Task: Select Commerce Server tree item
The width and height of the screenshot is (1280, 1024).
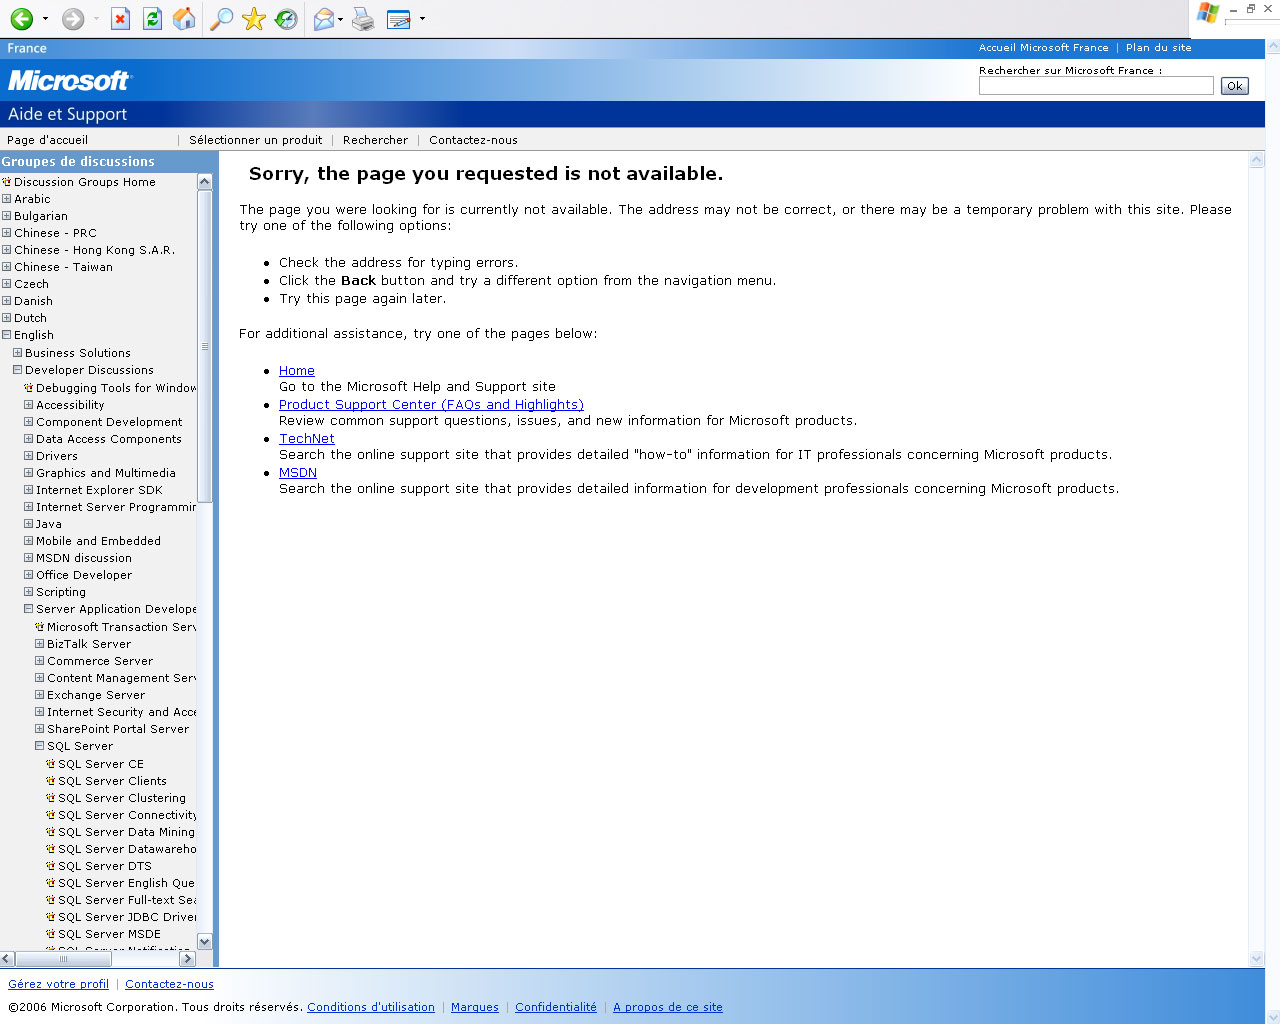Action: click(x=100, y=661)
